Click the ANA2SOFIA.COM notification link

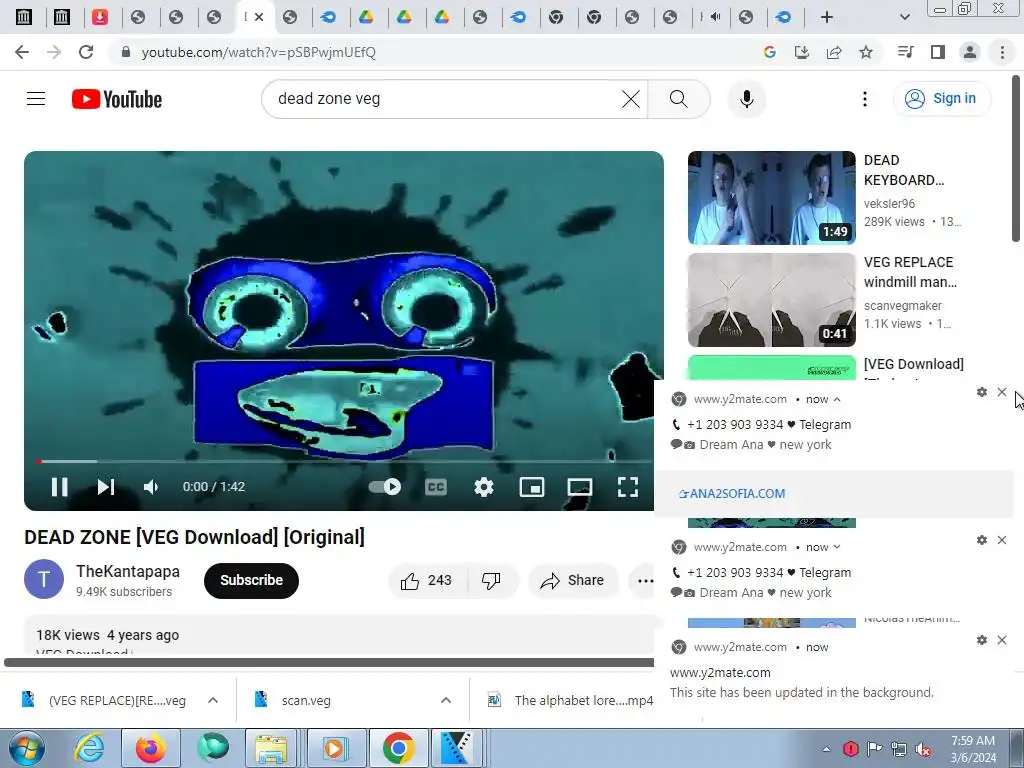coord(732,494)
